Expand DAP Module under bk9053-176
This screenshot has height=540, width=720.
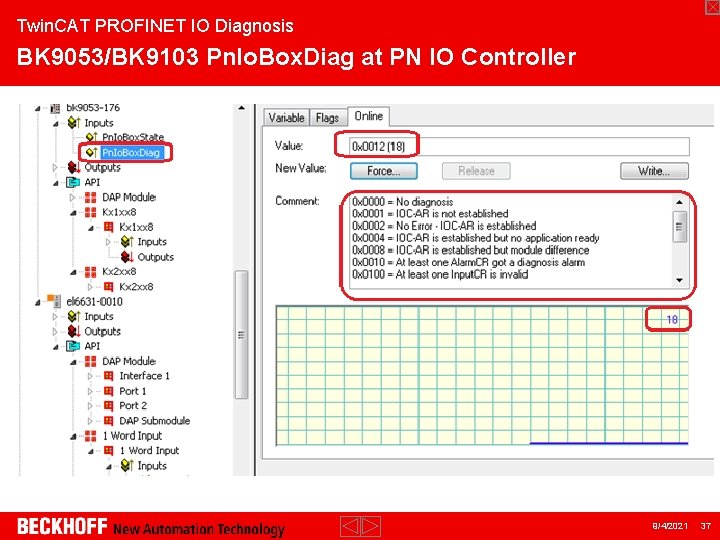click(x=72, y=197)
